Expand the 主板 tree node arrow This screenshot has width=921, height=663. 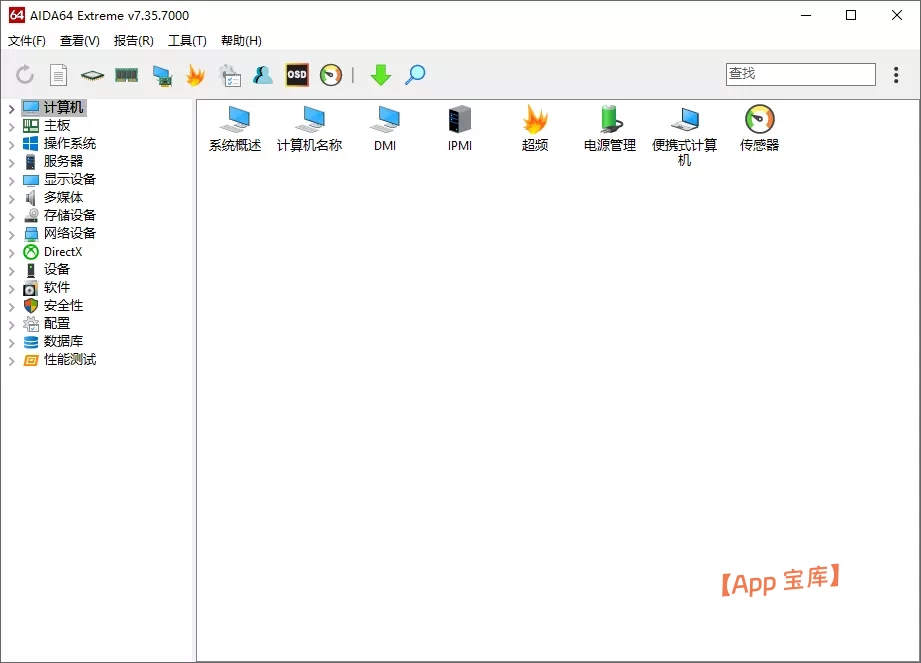[11, 126]
